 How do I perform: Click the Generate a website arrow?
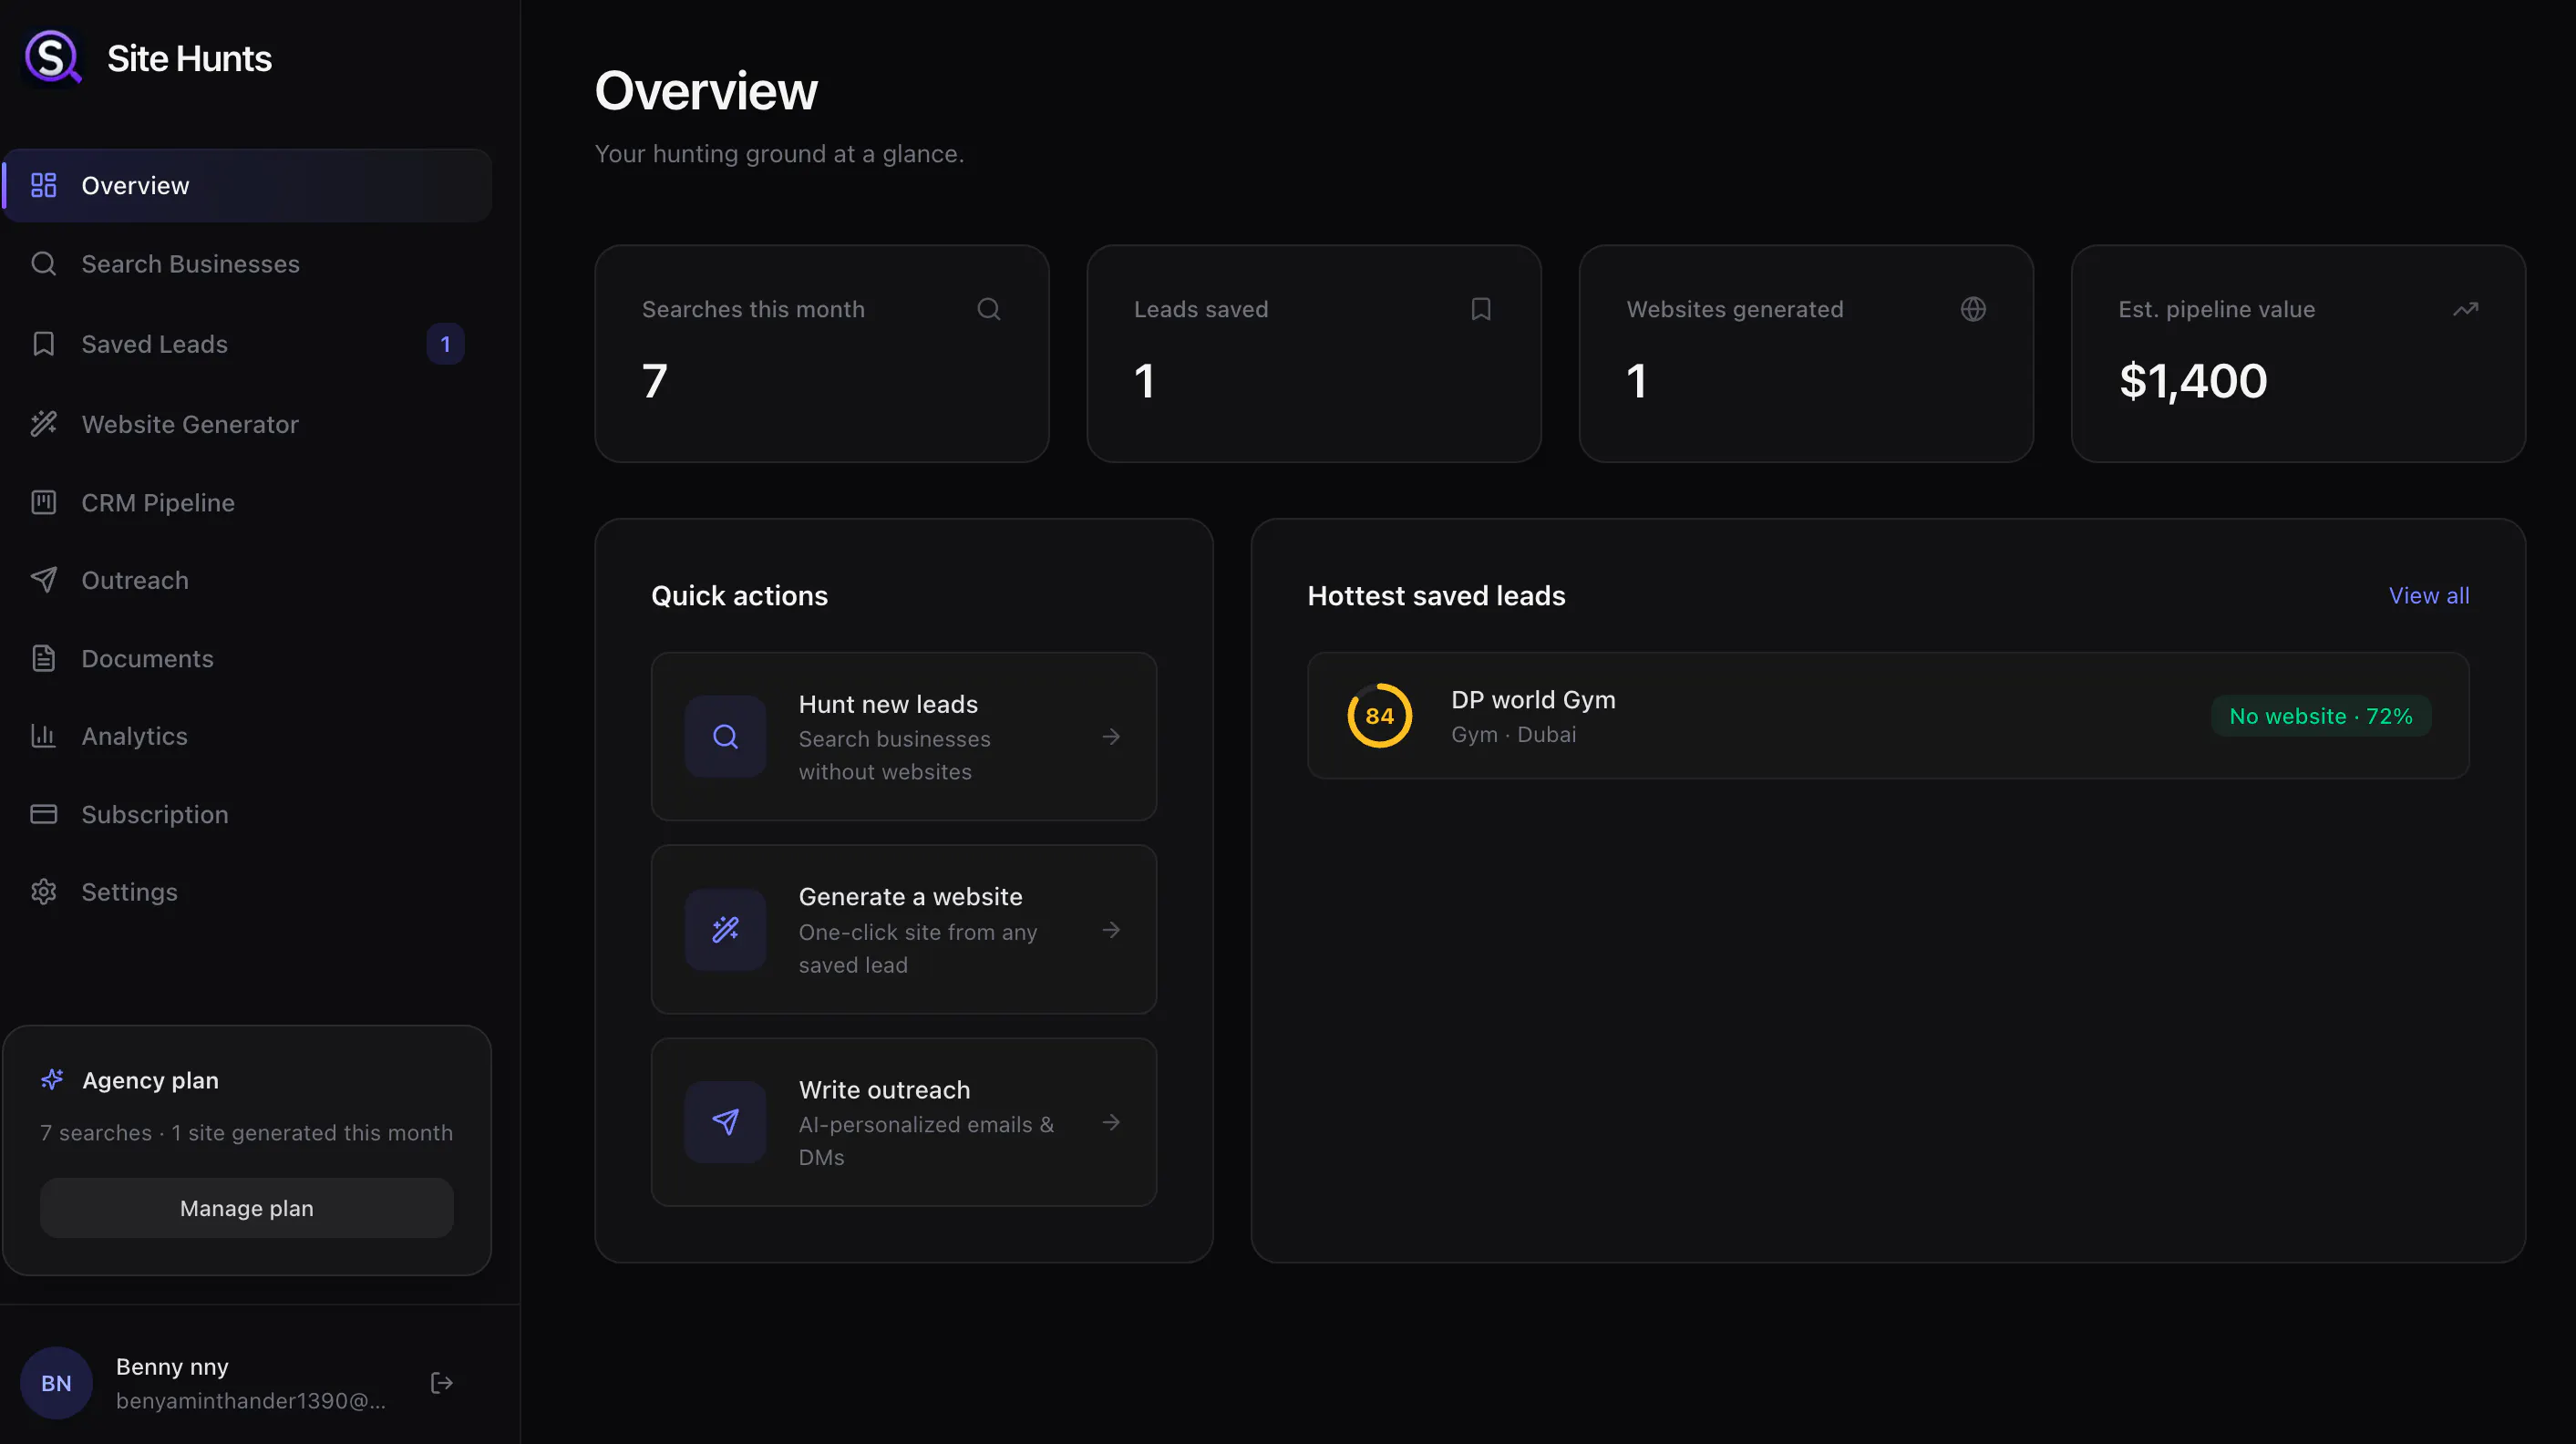pyautogui.click(x=1111, y=930)
